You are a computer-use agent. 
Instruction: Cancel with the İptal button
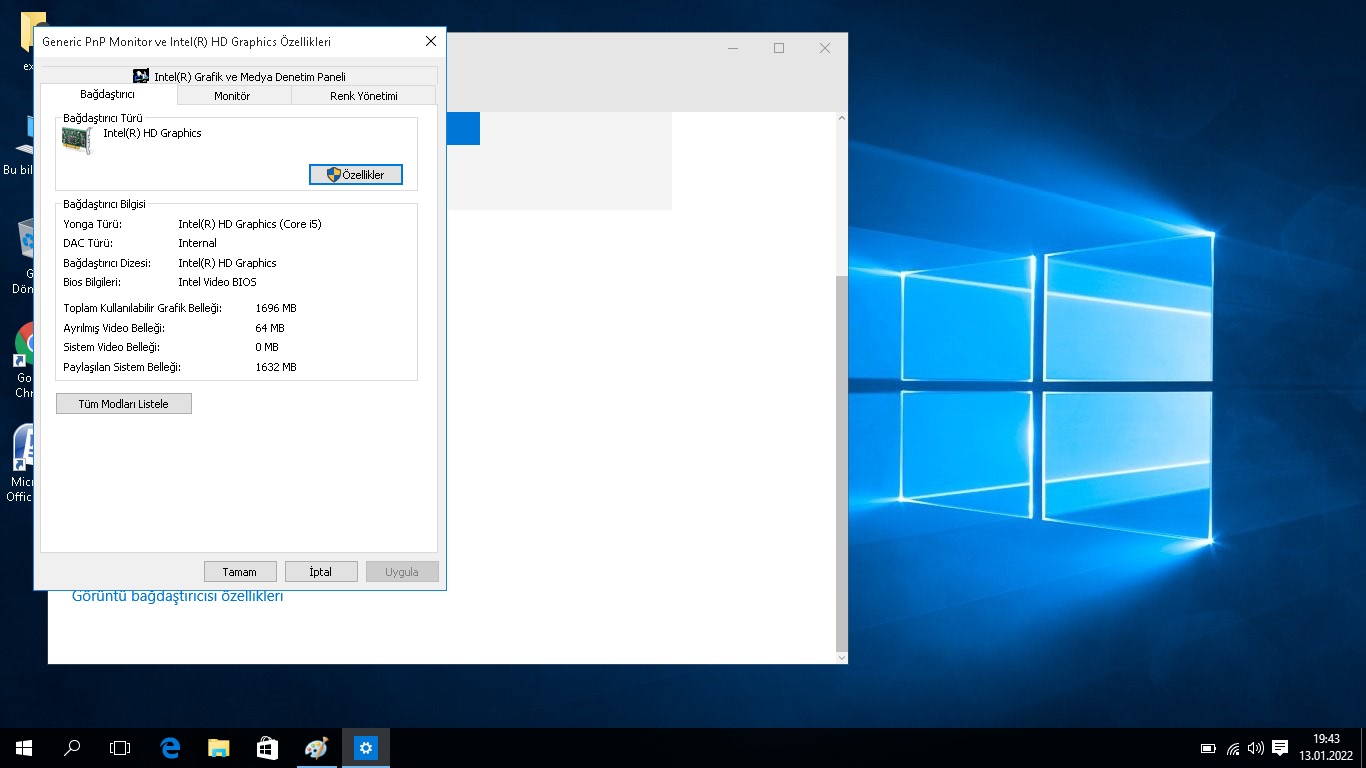pyautogui.click(x=321, y=572)
